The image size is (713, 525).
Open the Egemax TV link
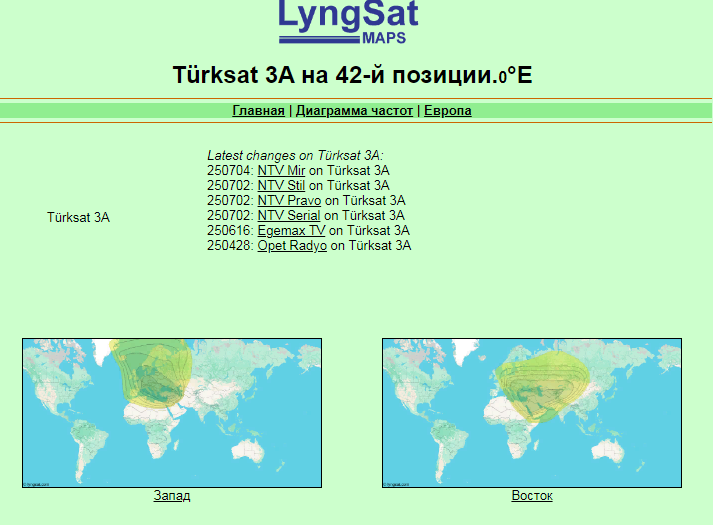click(291, 230)
